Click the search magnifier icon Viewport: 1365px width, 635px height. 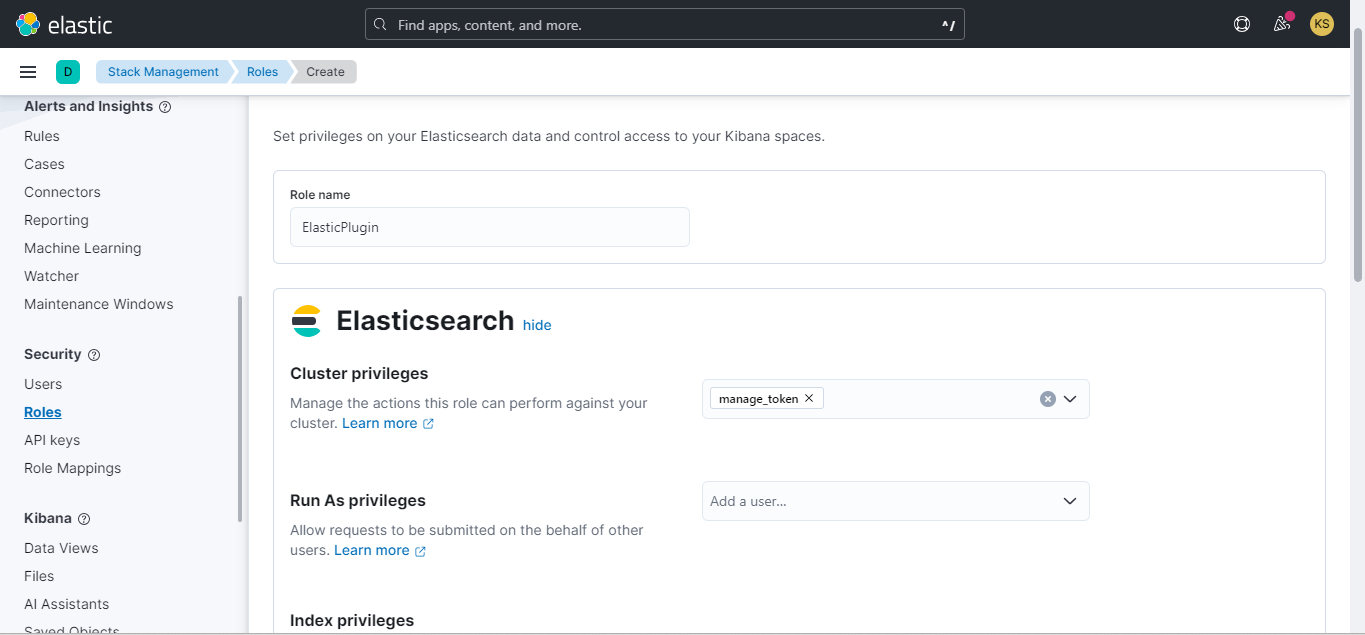[x=380, y=25]
